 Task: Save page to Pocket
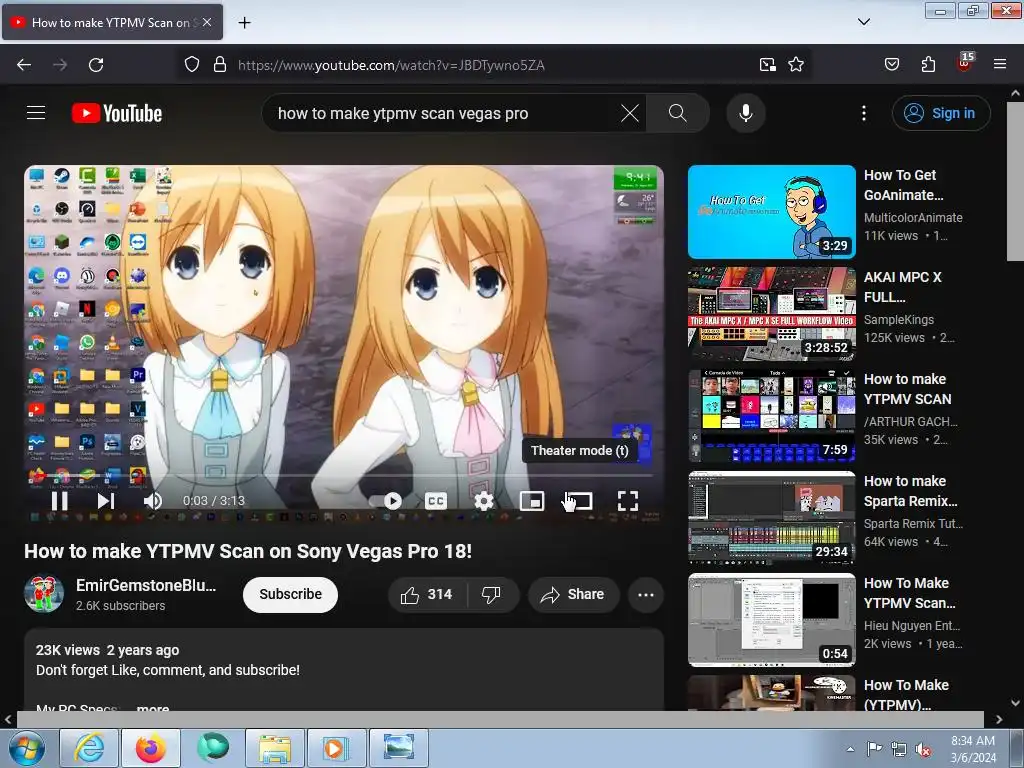click(891, 64)
